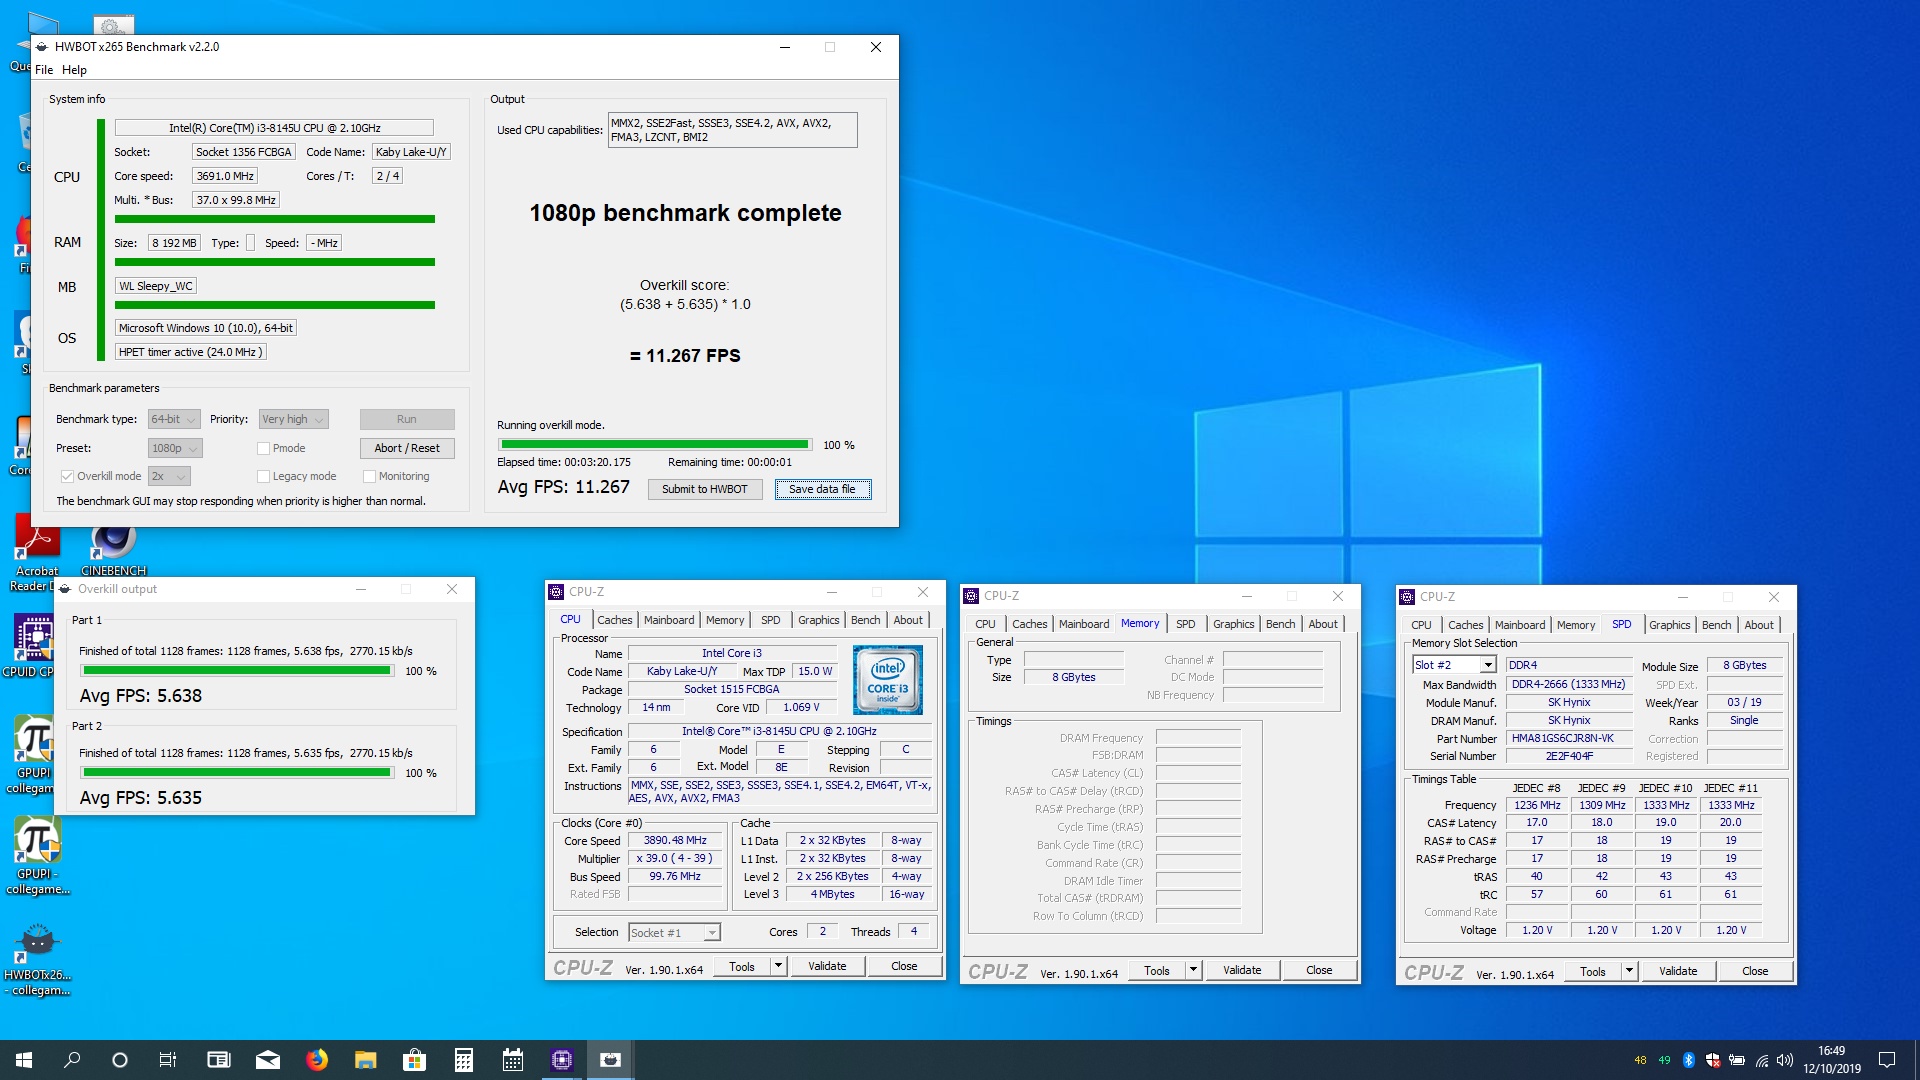The image size is (1920, 1080).
Task: Switch to Bench tab in first CPU-Z
Action: pos(865,620)
